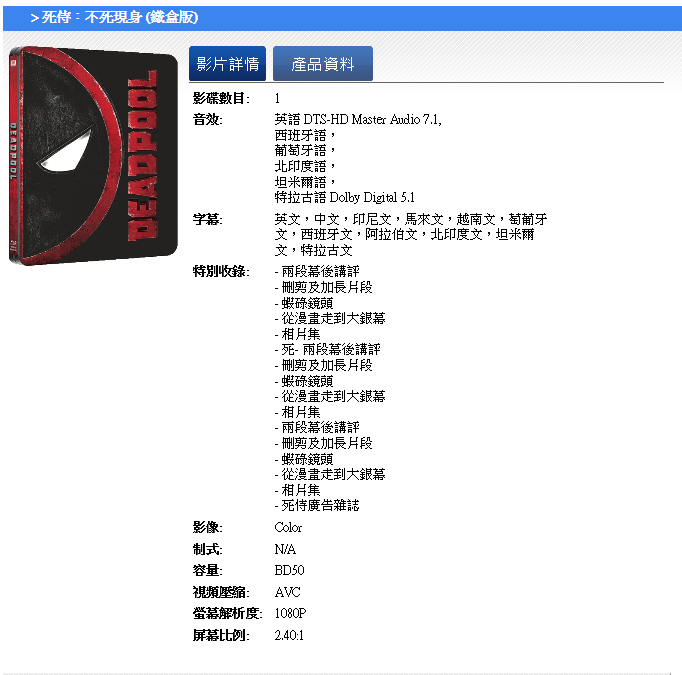The image size is (682, 675).
Task: Click the Deadpool steelbook cover image
Action: pos(93,156)
